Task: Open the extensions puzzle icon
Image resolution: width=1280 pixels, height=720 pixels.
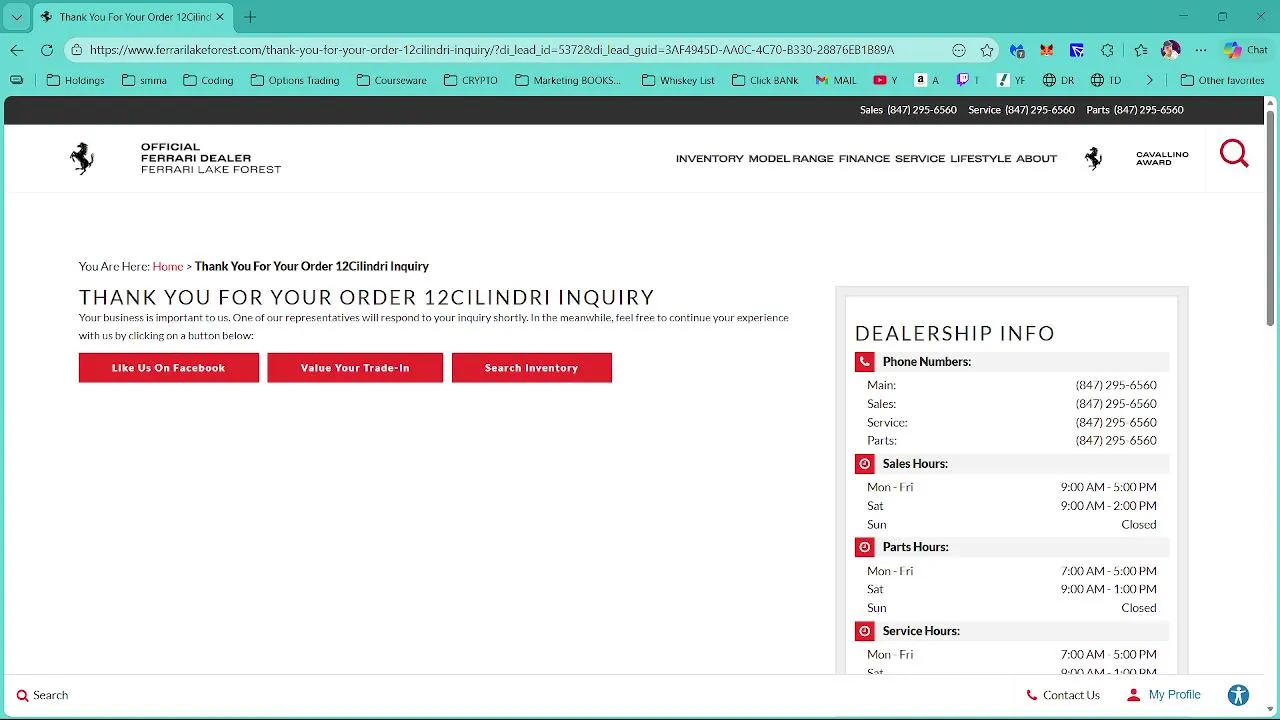Action: 1107,50
